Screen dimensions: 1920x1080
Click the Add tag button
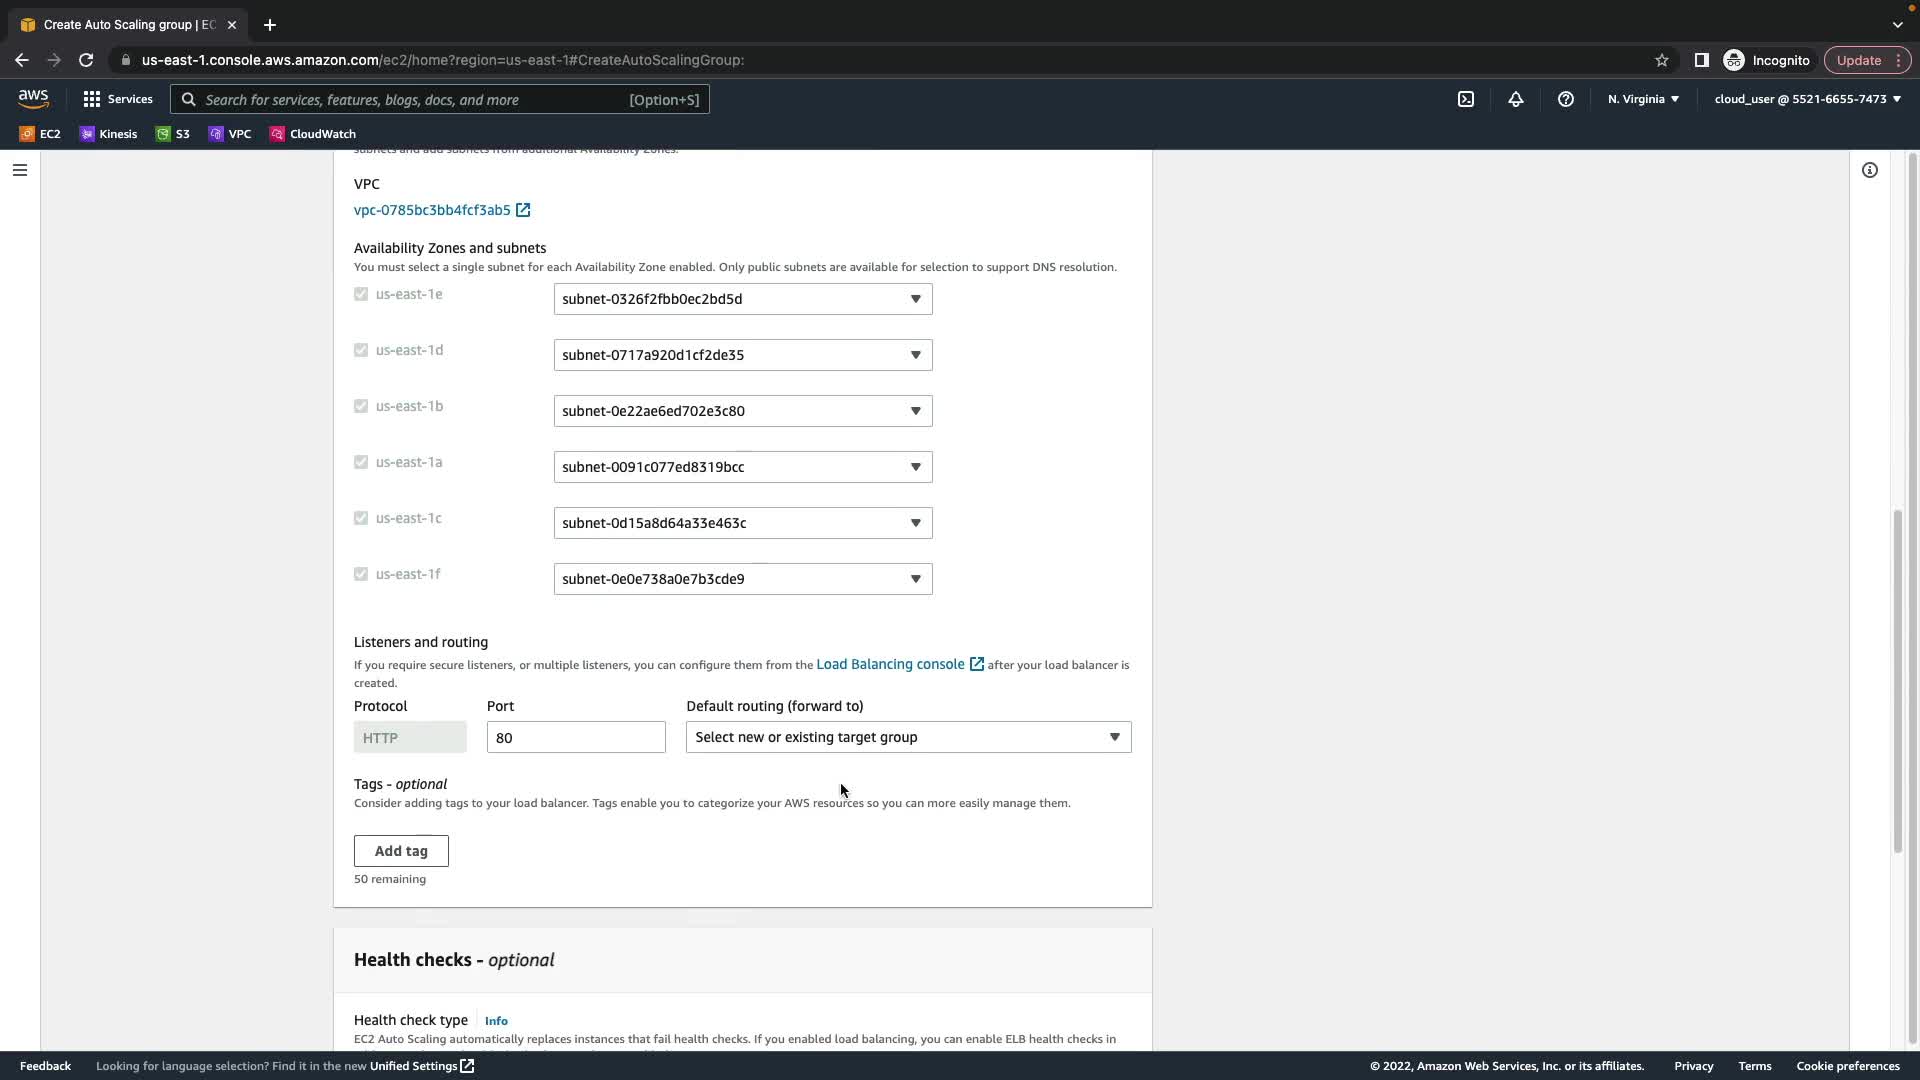[x=401, y=851]
